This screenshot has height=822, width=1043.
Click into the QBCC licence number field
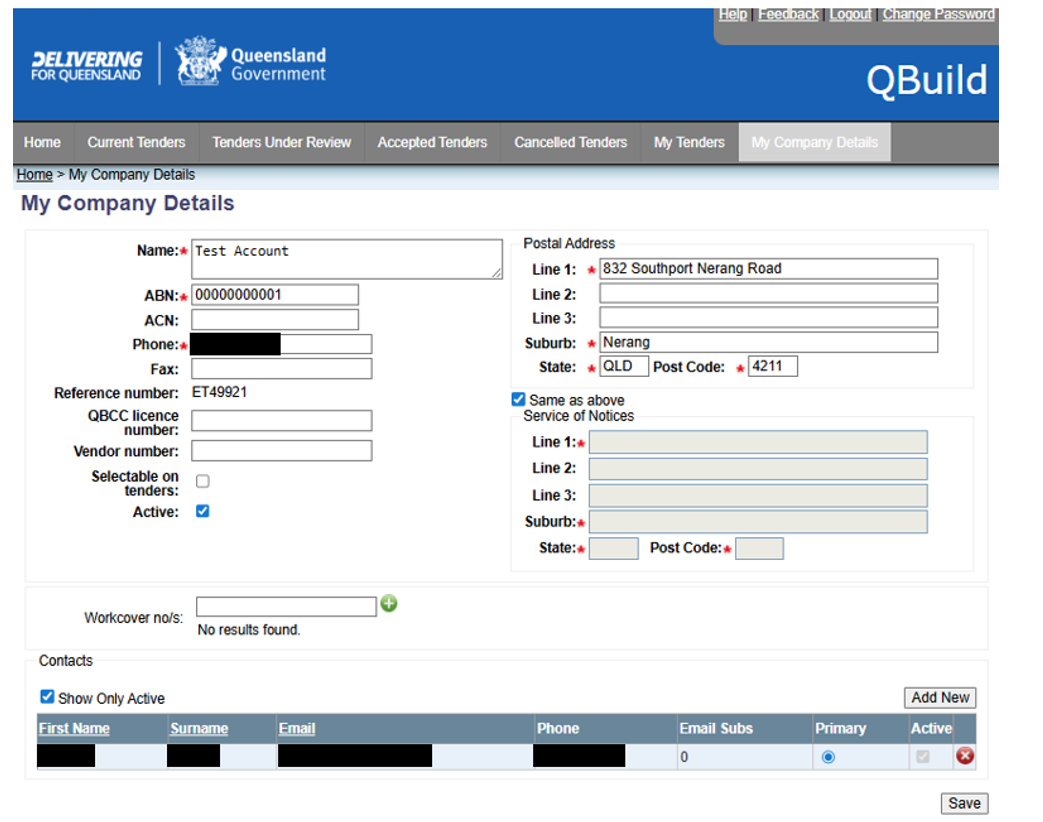tap(281, 421)
